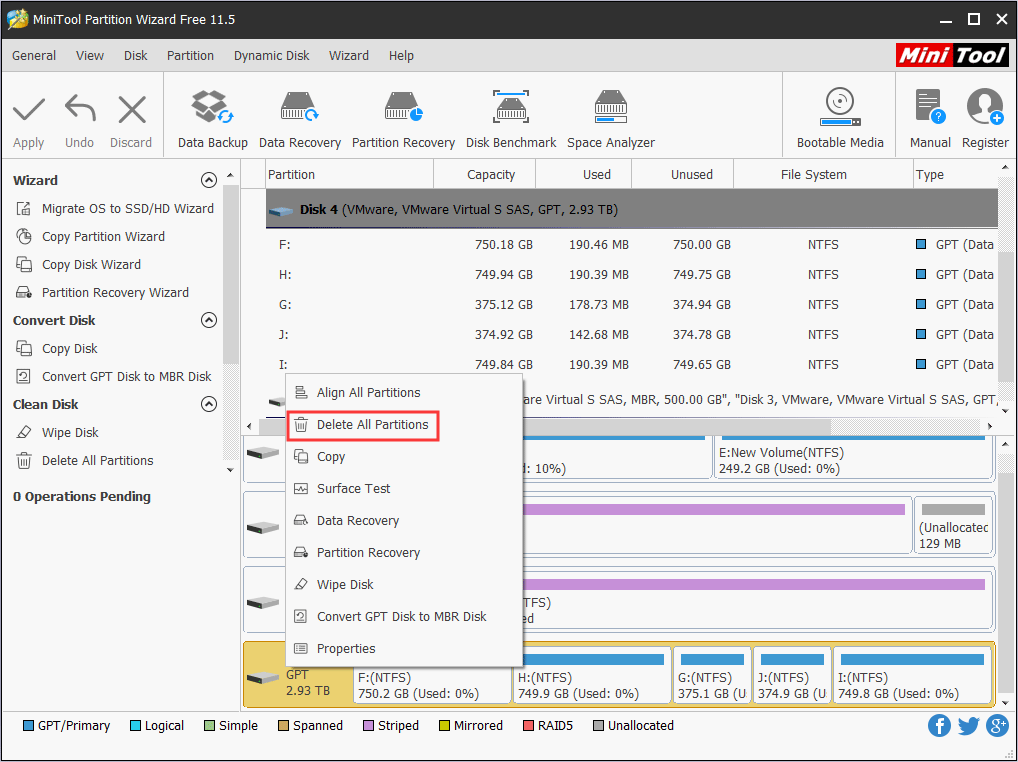1018x762 pixels.
Task: Collapse the Wizard section
Action: pos(208,180)
